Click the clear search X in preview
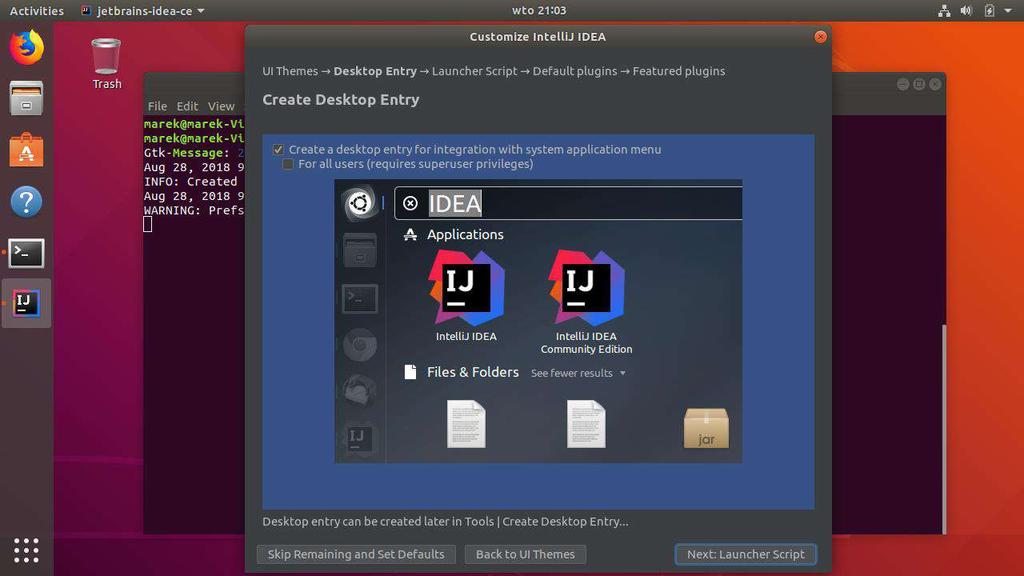 click(410, 203)
